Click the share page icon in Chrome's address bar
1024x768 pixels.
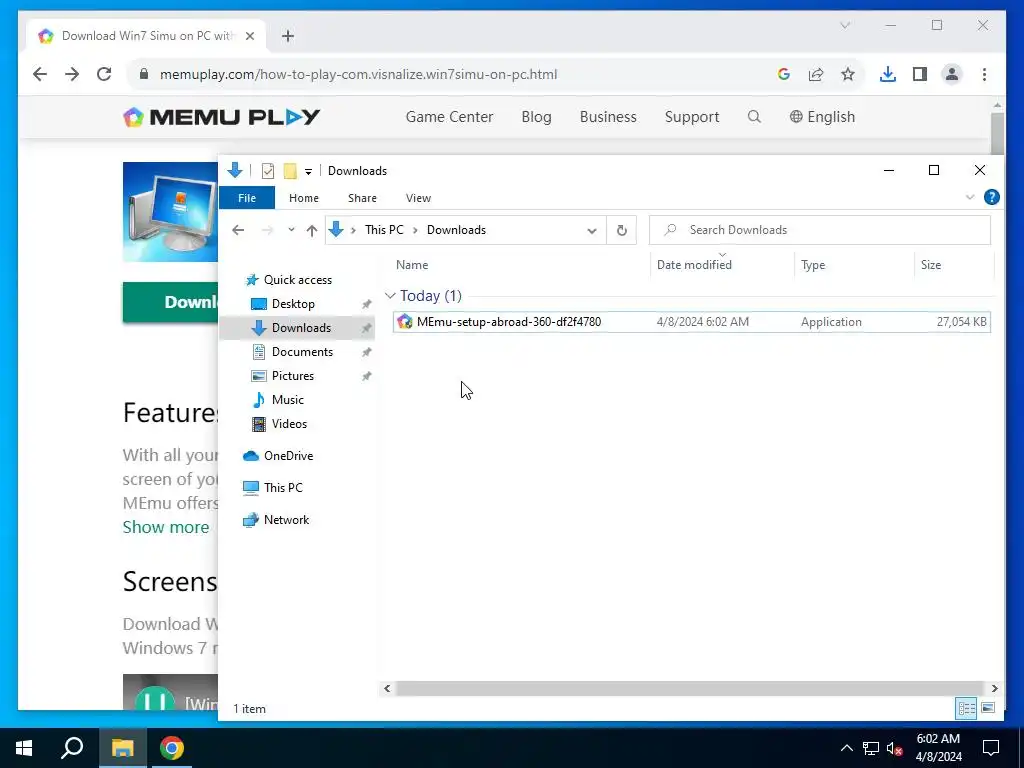tap(816, 74)
